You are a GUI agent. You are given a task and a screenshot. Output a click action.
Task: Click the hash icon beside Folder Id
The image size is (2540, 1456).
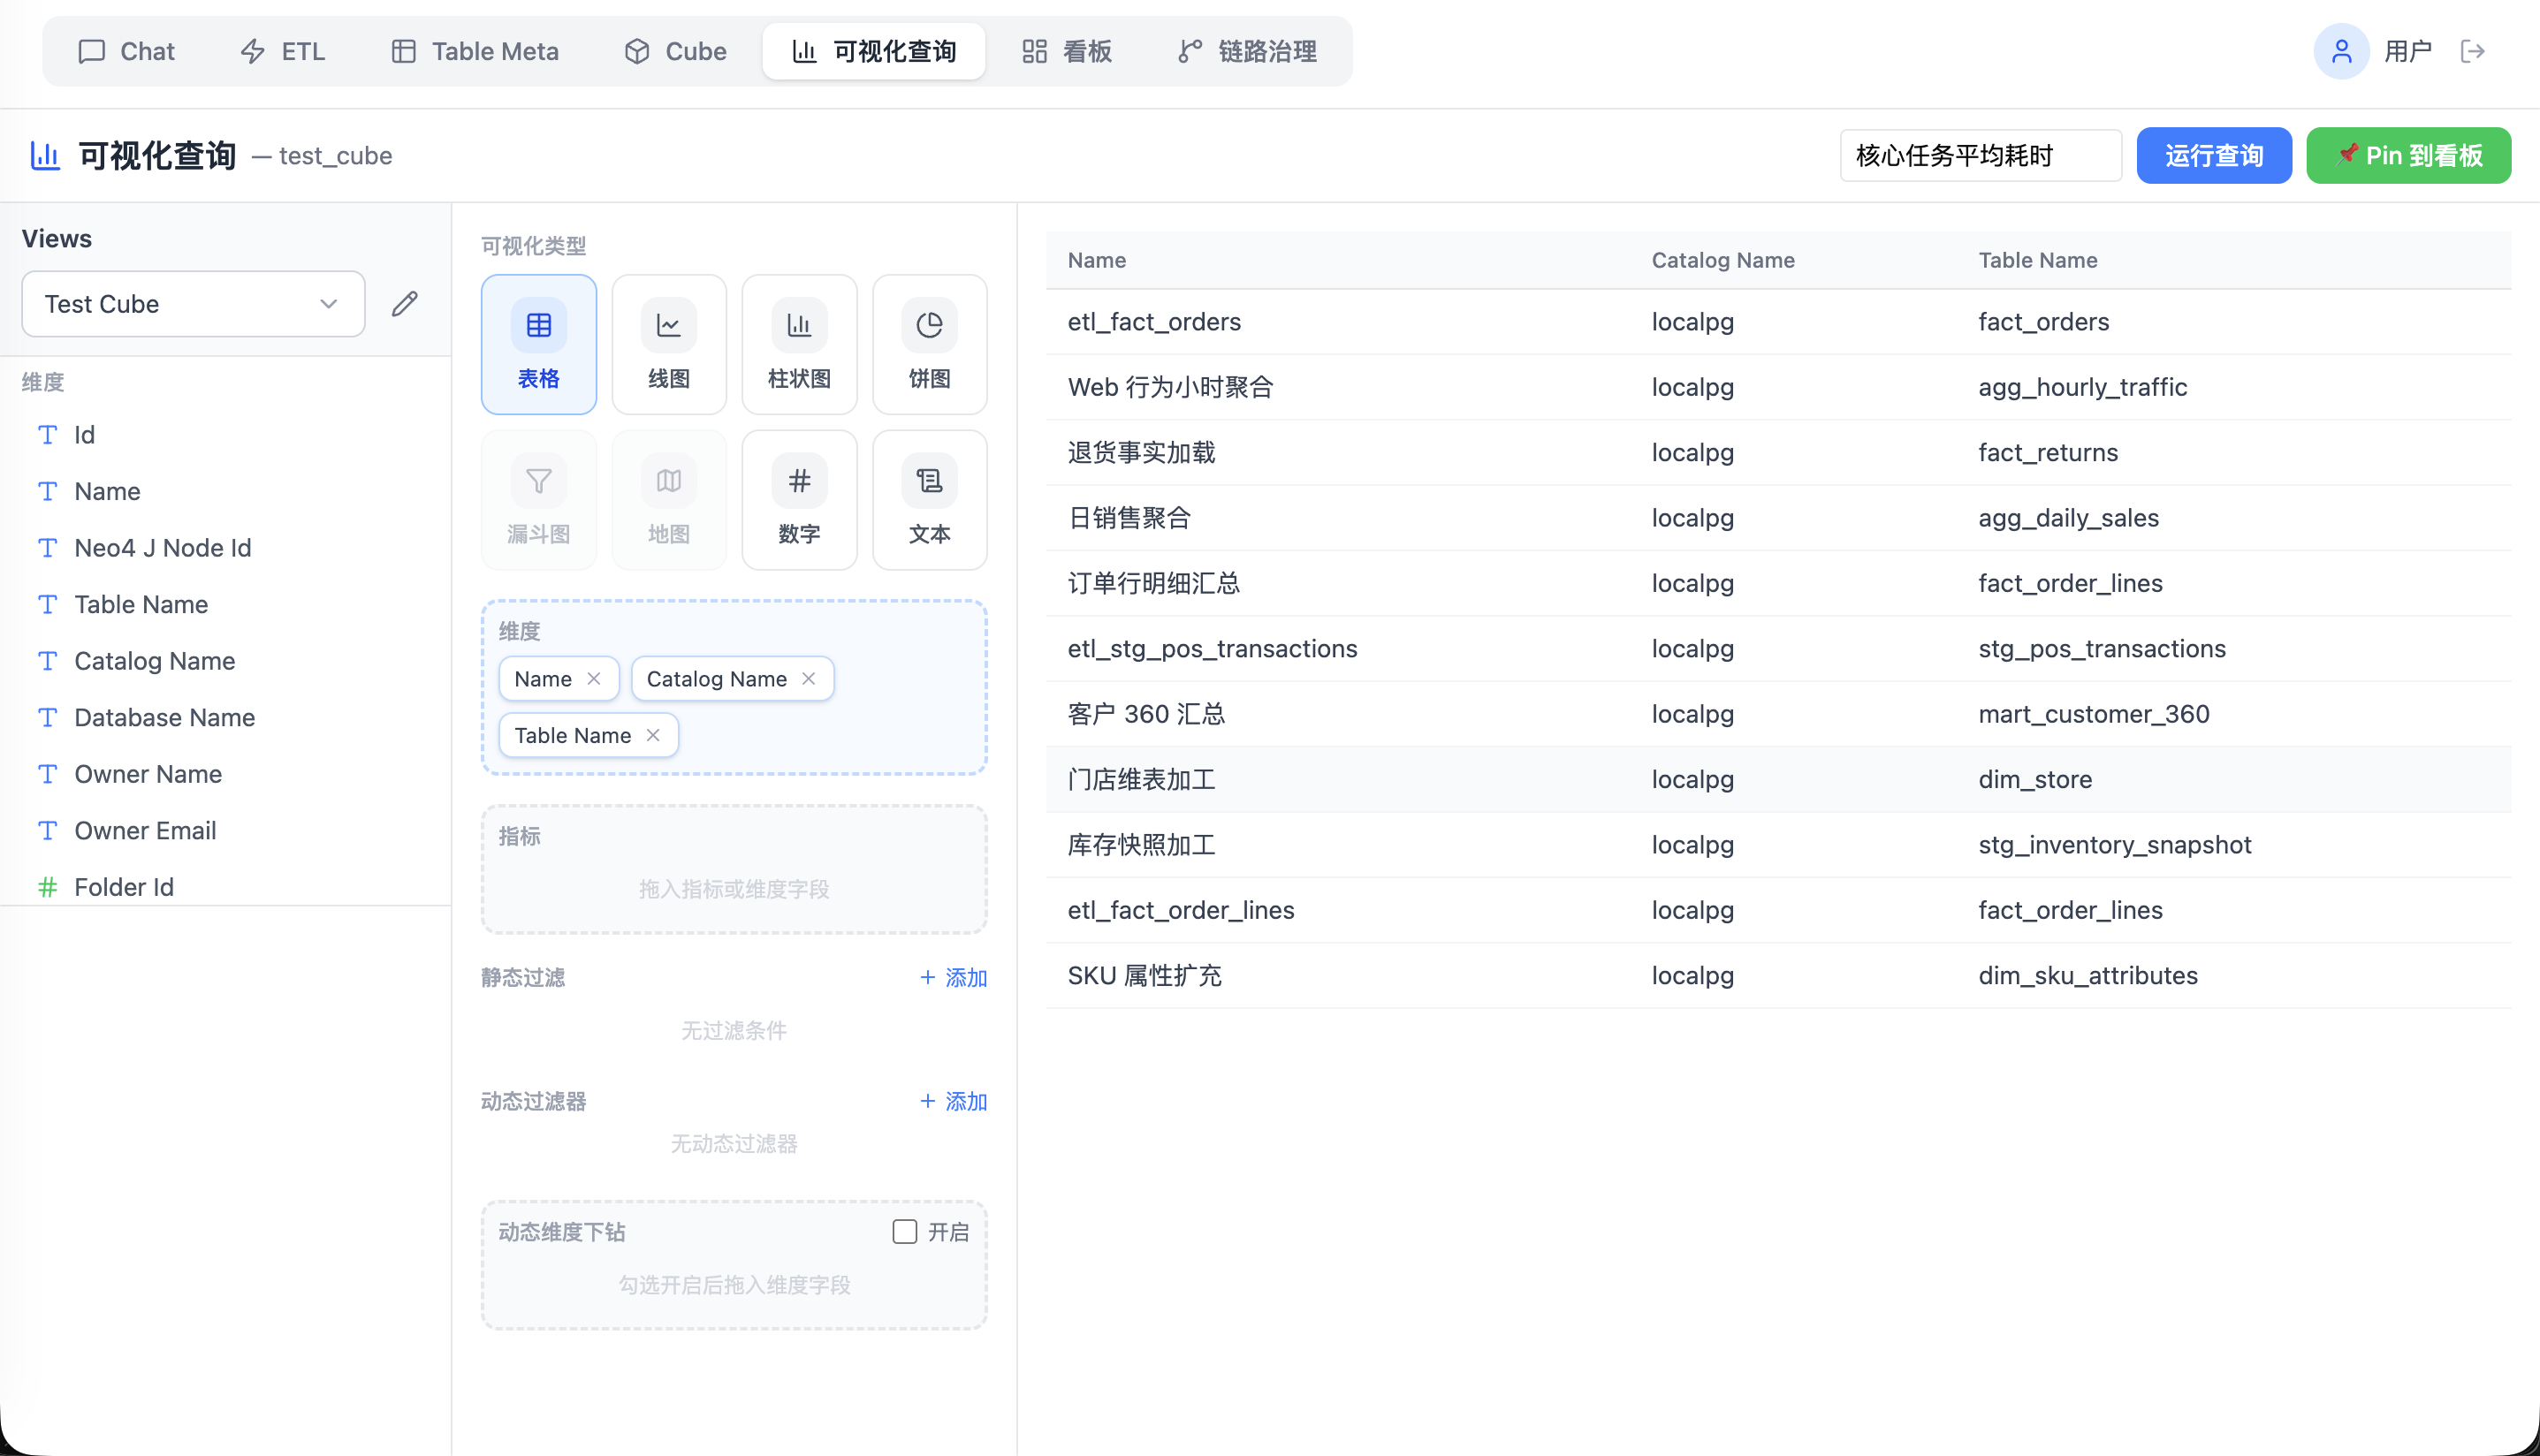coord(47,887)
